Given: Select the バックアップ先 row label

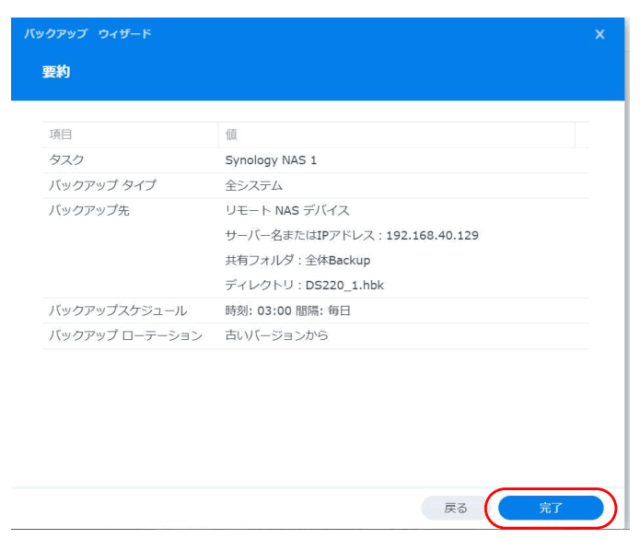Looking at the screenshot, I should 90,210.
